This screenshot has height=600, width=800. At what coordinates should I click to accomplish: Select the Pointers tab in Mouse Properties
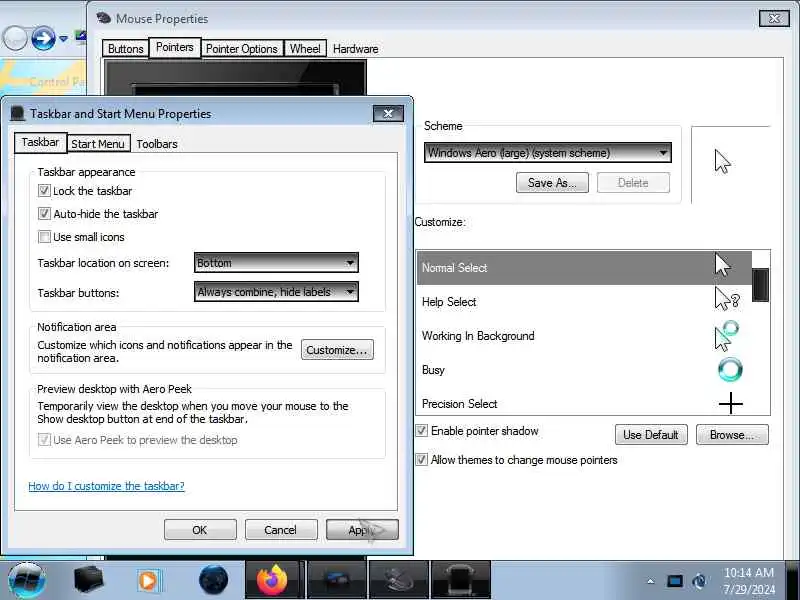[174, 47]
